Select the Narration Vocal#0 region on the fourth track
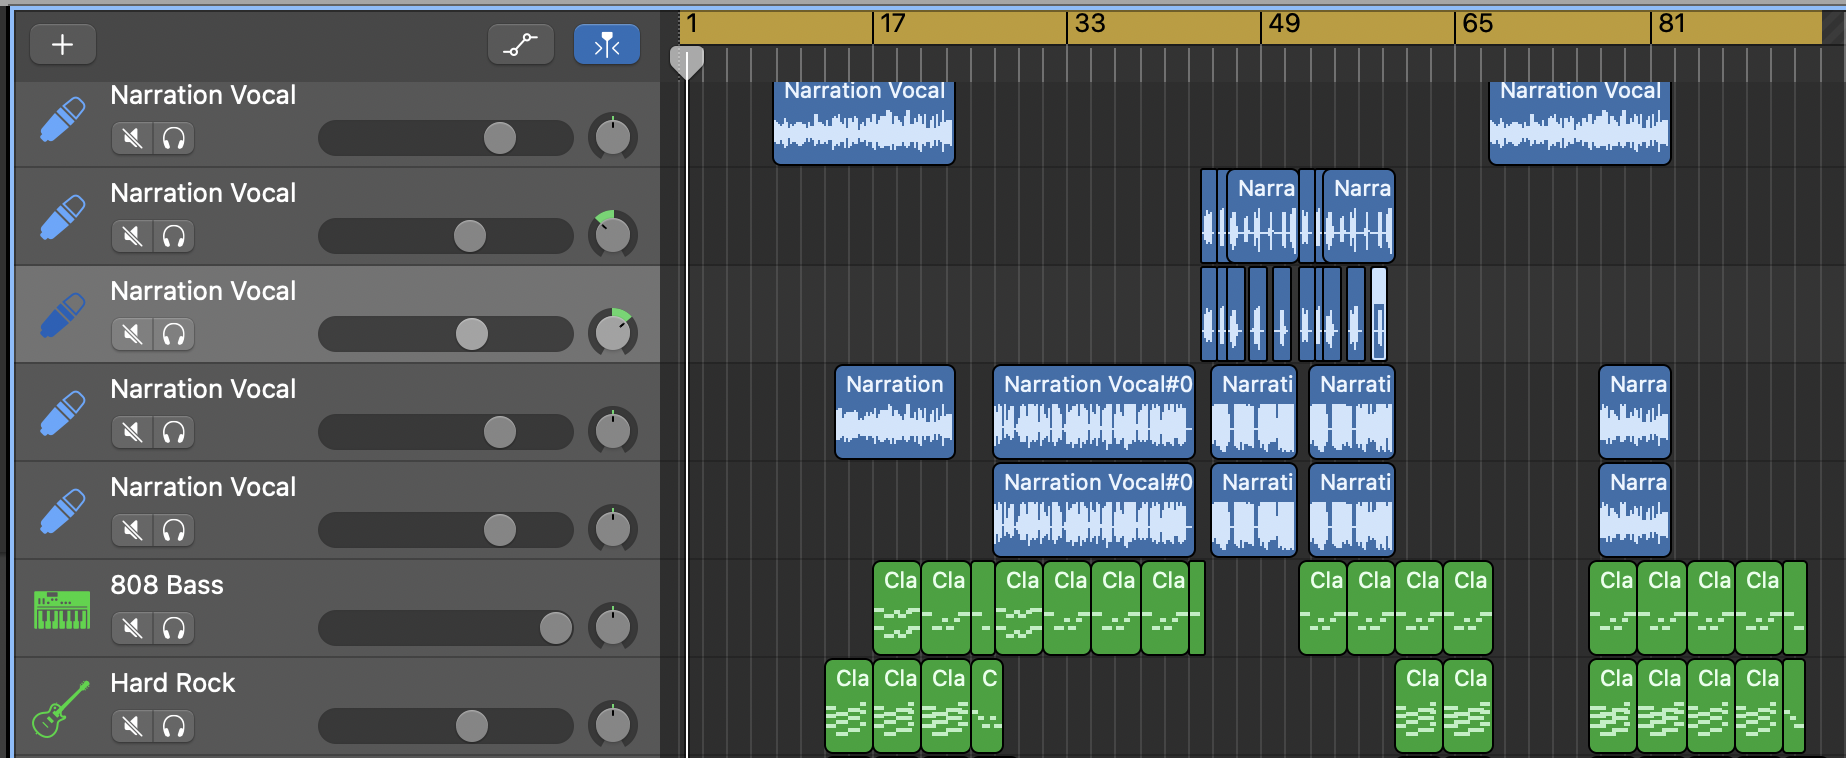Image resolution: width=1846 pixels, height=758 pixels. (x=1093, y=412)
